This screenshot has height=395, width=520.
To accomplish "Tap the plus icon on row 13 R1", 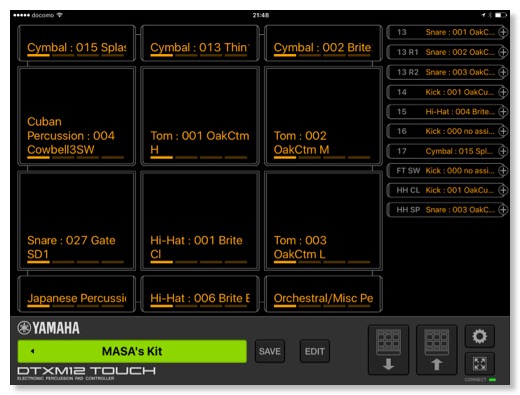I will (x=503, y=52).
